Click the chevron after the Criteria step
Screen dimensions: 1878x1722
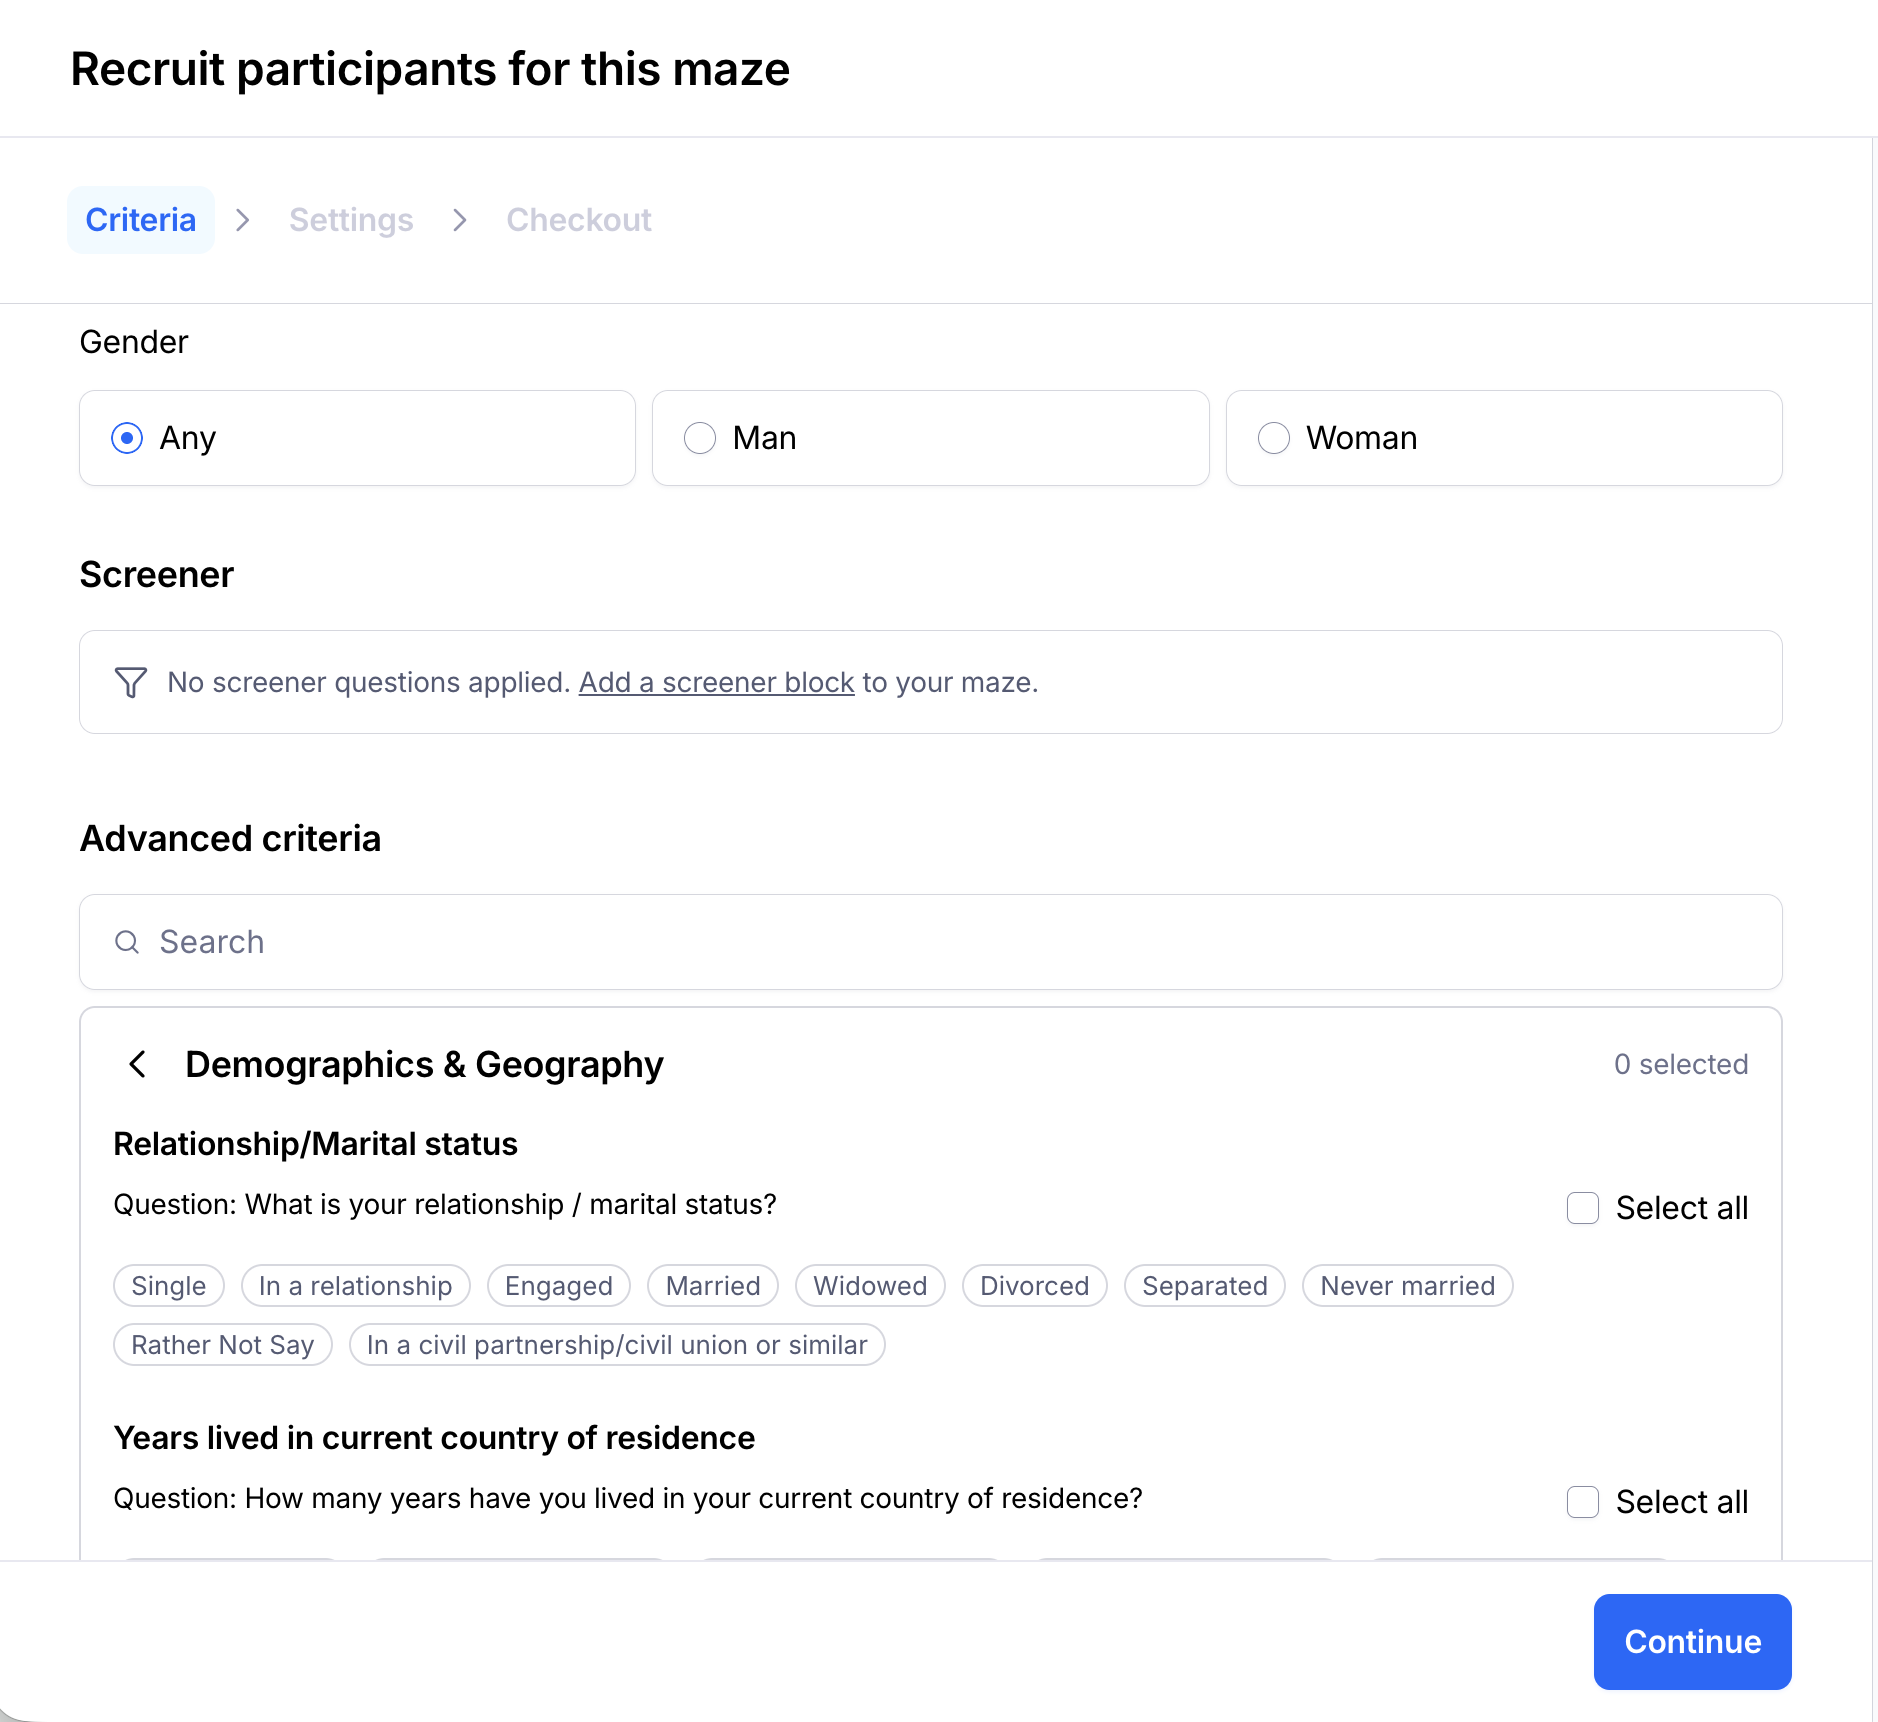click(x=243, y=220)
